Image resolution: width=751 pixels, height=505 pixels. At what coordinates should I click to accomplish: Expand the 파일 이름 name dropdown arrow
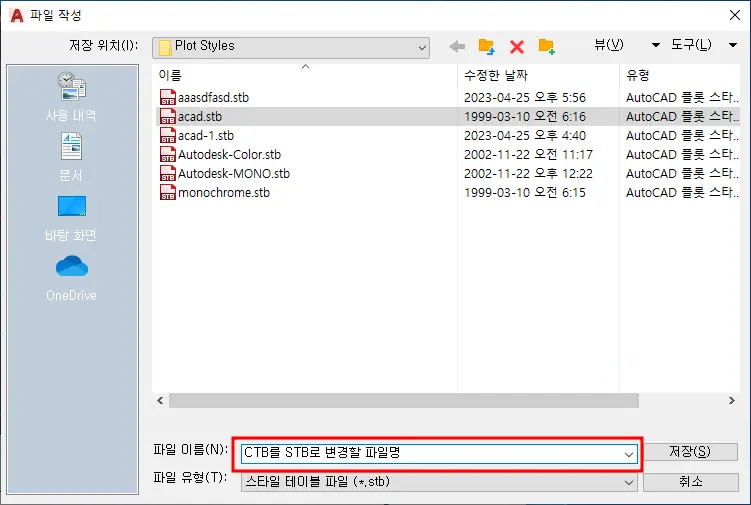[629, 454]
